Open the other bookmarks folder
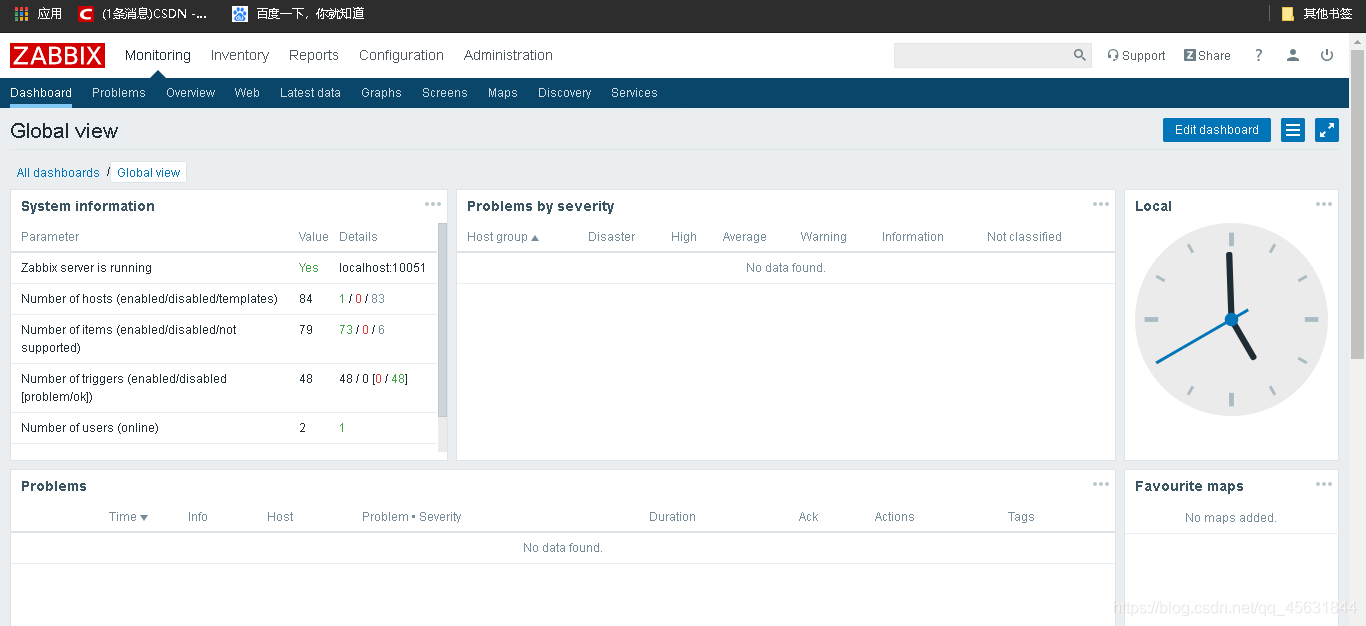 (x=1316, y=14)
